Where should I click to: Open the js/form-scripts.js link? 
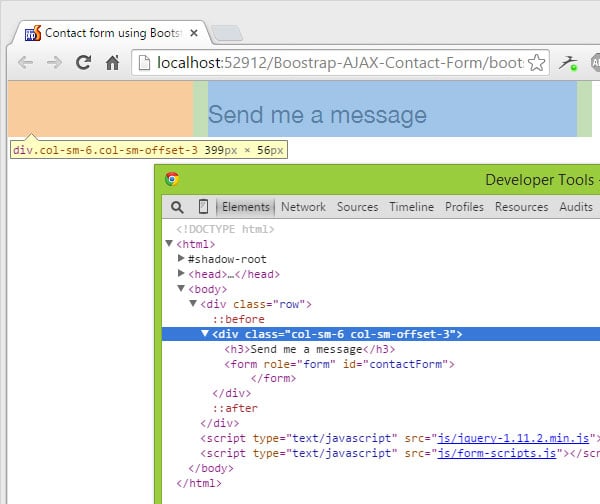pyautogui.click(x=497, y=453)
